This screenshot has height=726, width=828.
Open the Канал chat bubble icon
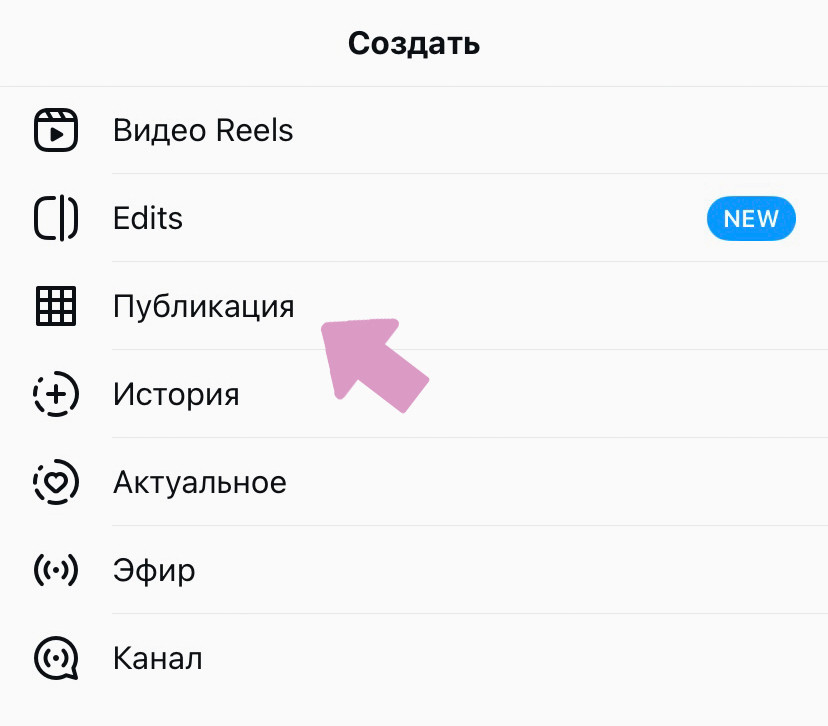(55, 658)
